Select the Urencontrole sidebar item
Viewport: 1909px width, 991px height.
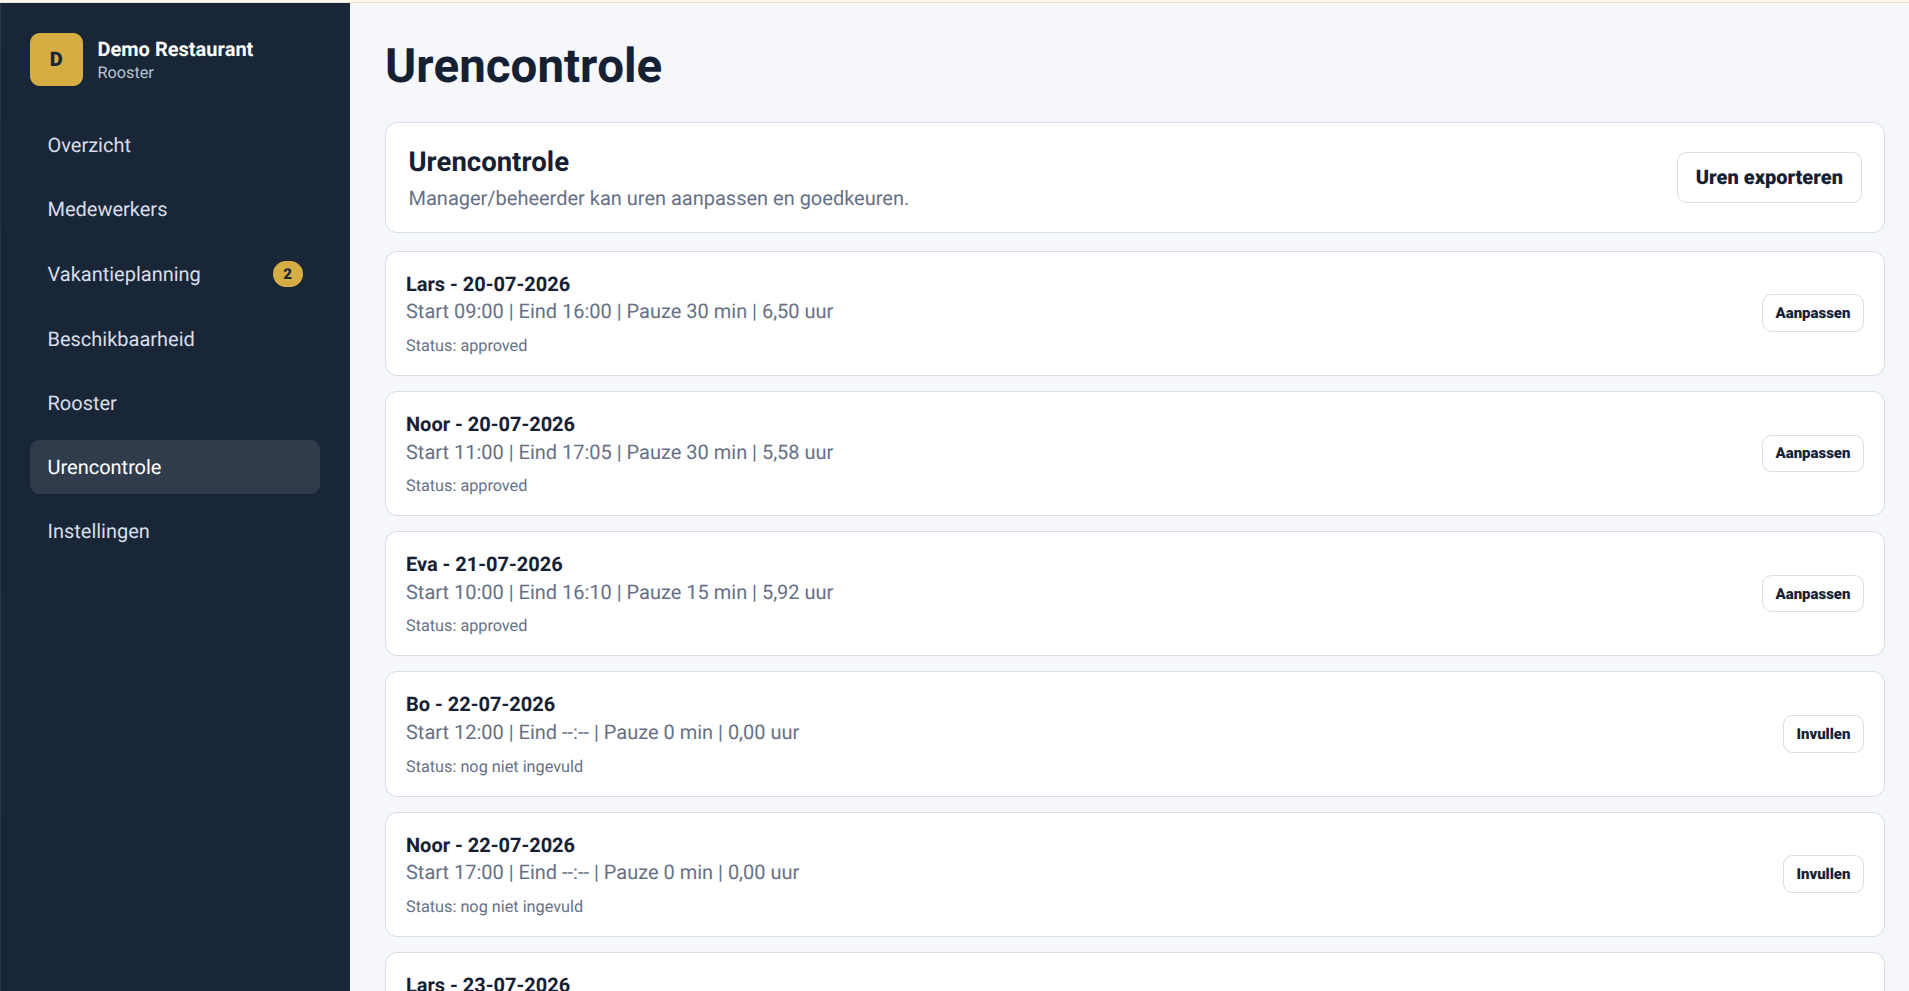point(175,467)
